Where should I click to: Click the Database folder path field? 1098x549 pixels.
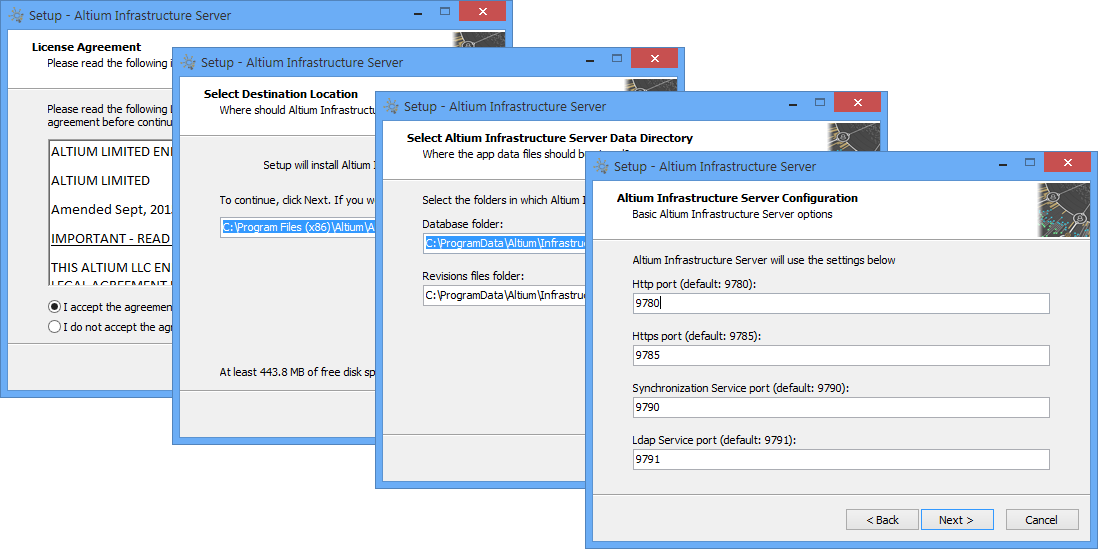502,243
